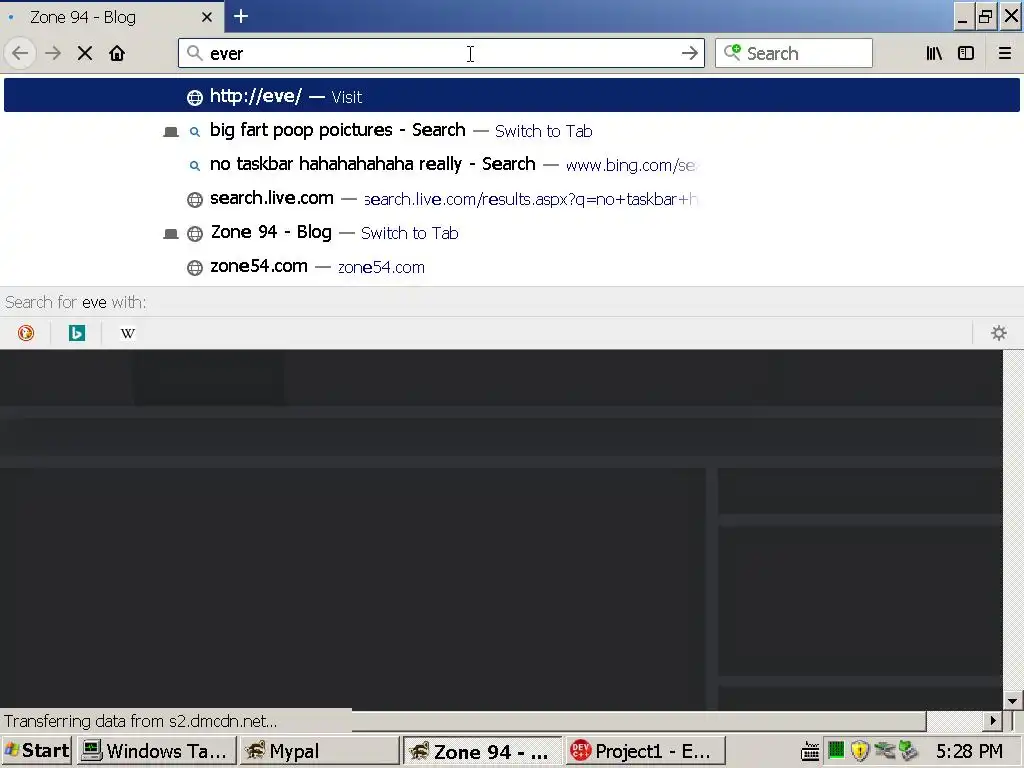Click the vertical scrollbar down arrow
This screenshot has width=1024, height=768.
(1013, 701)
